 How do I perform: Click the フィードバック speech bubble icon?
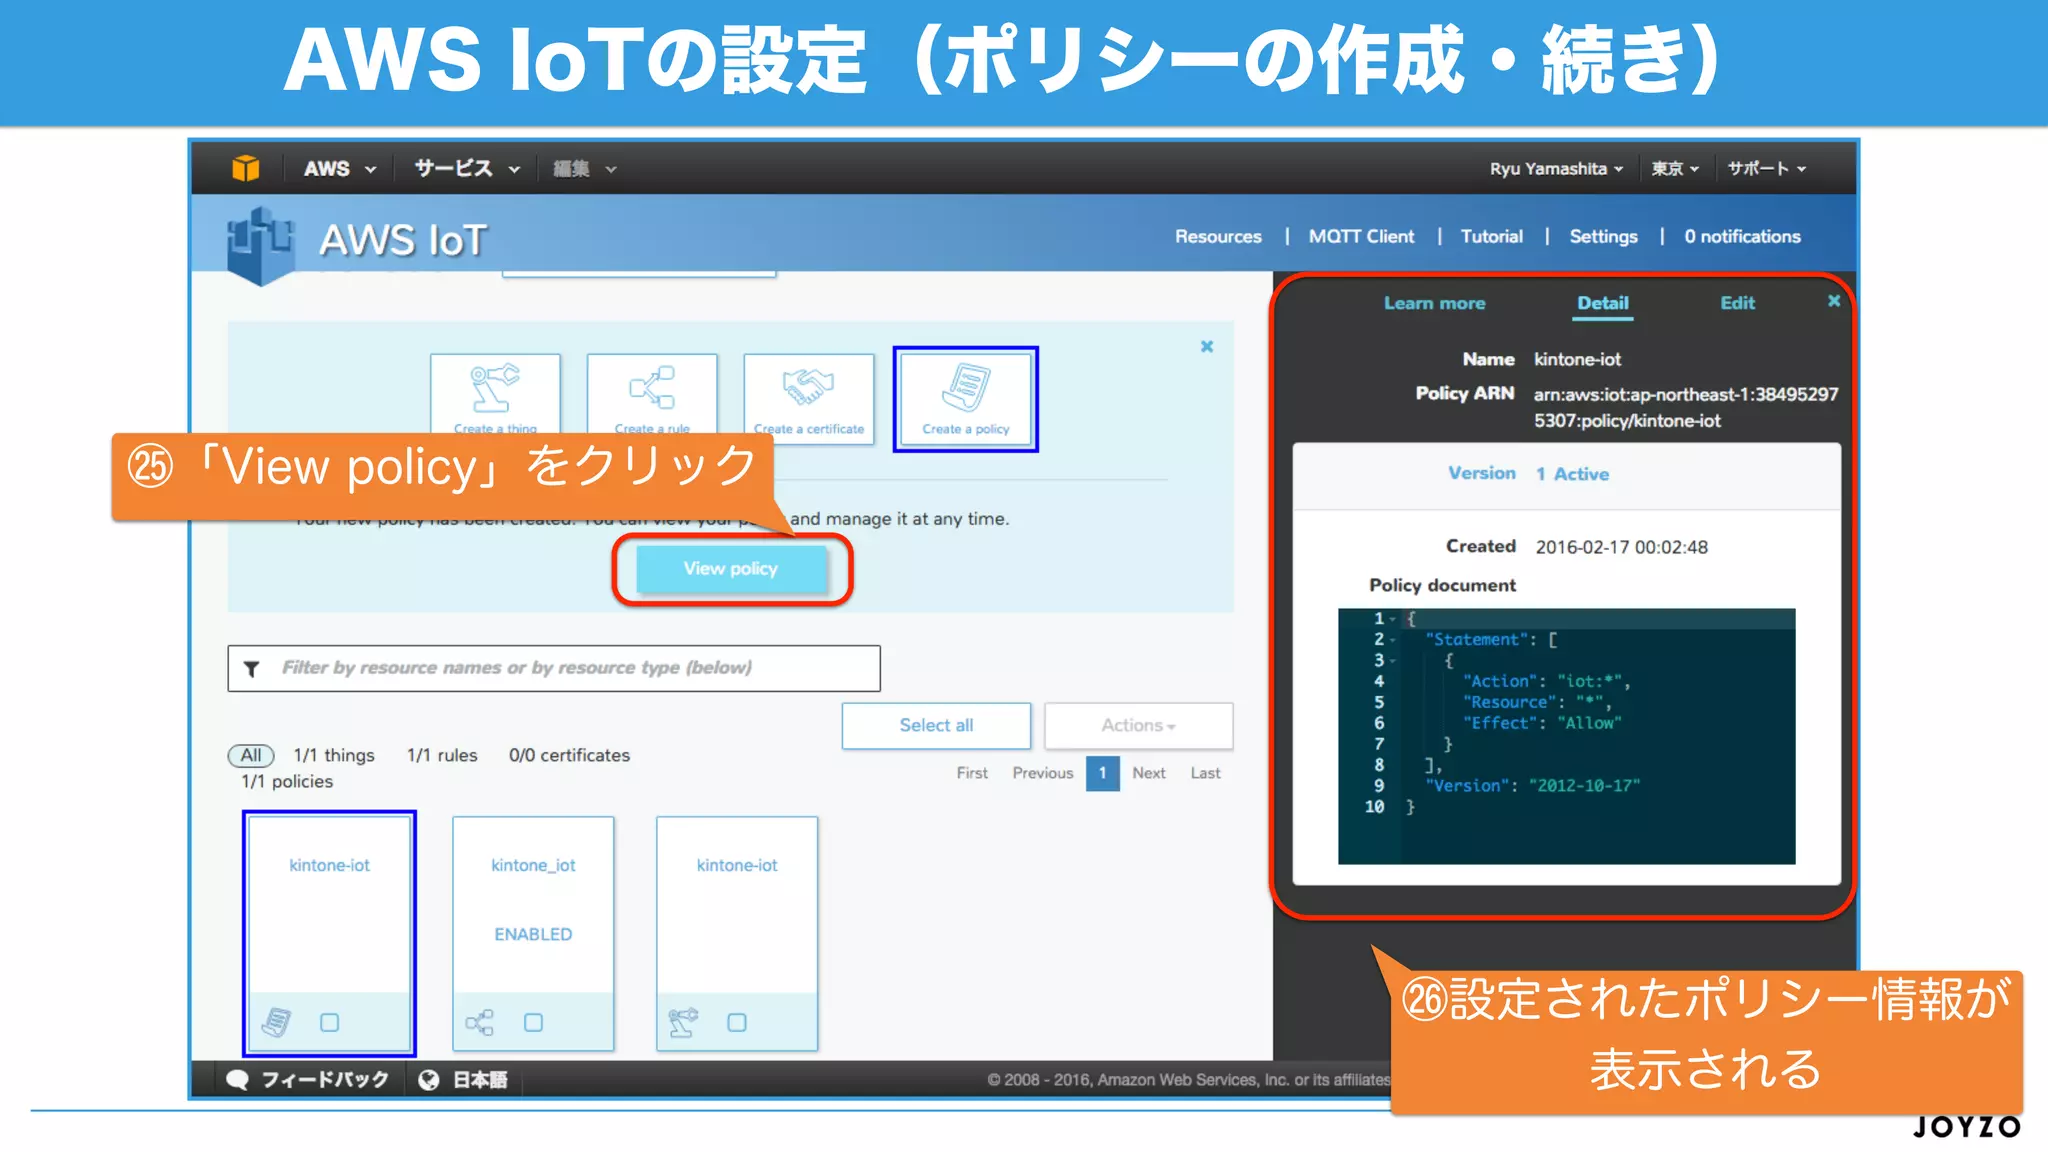tap(237, 1080)
